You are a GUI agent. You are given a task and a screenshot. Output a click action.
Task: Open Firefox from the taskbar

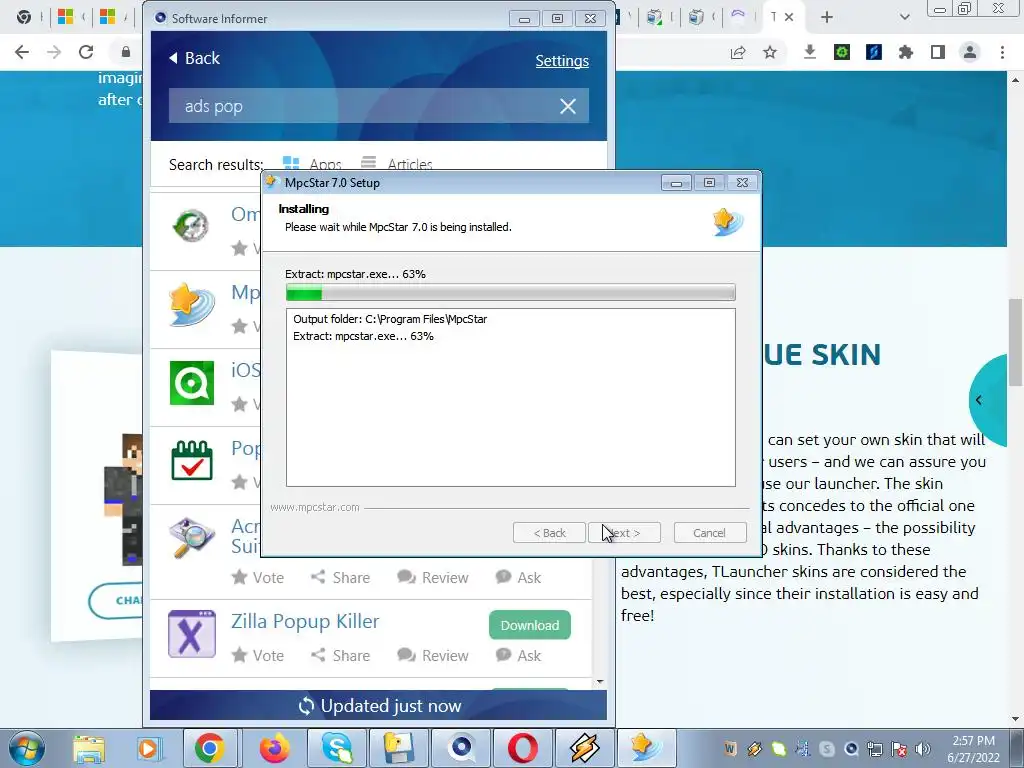(274, 748)
